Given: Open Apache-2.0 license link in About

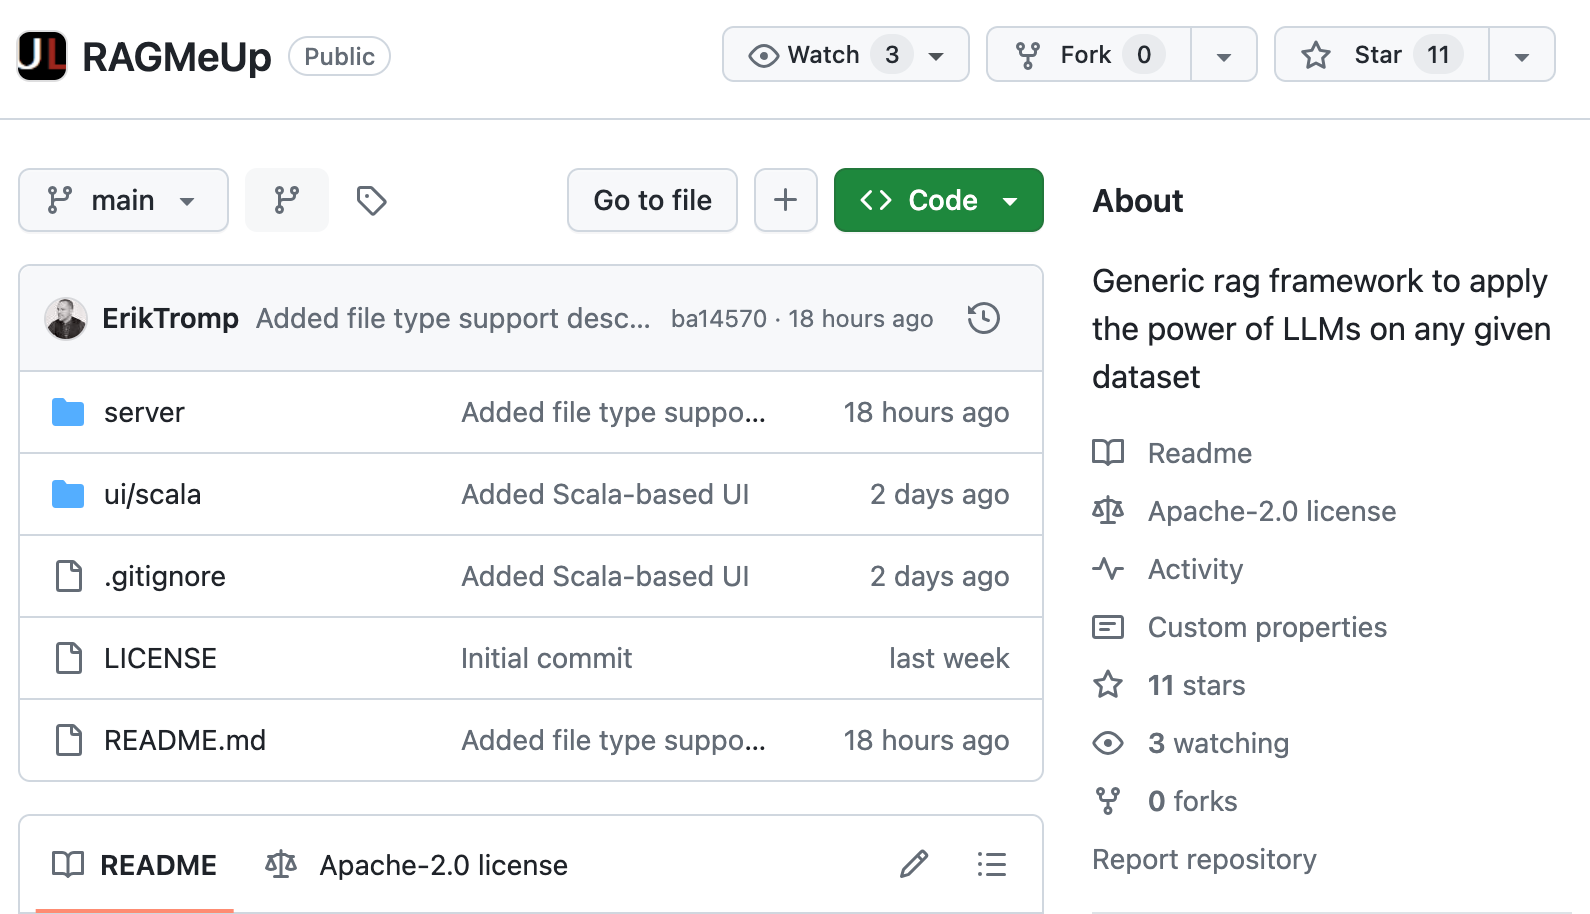Looking at the screenshot, I should [1272, 511].
